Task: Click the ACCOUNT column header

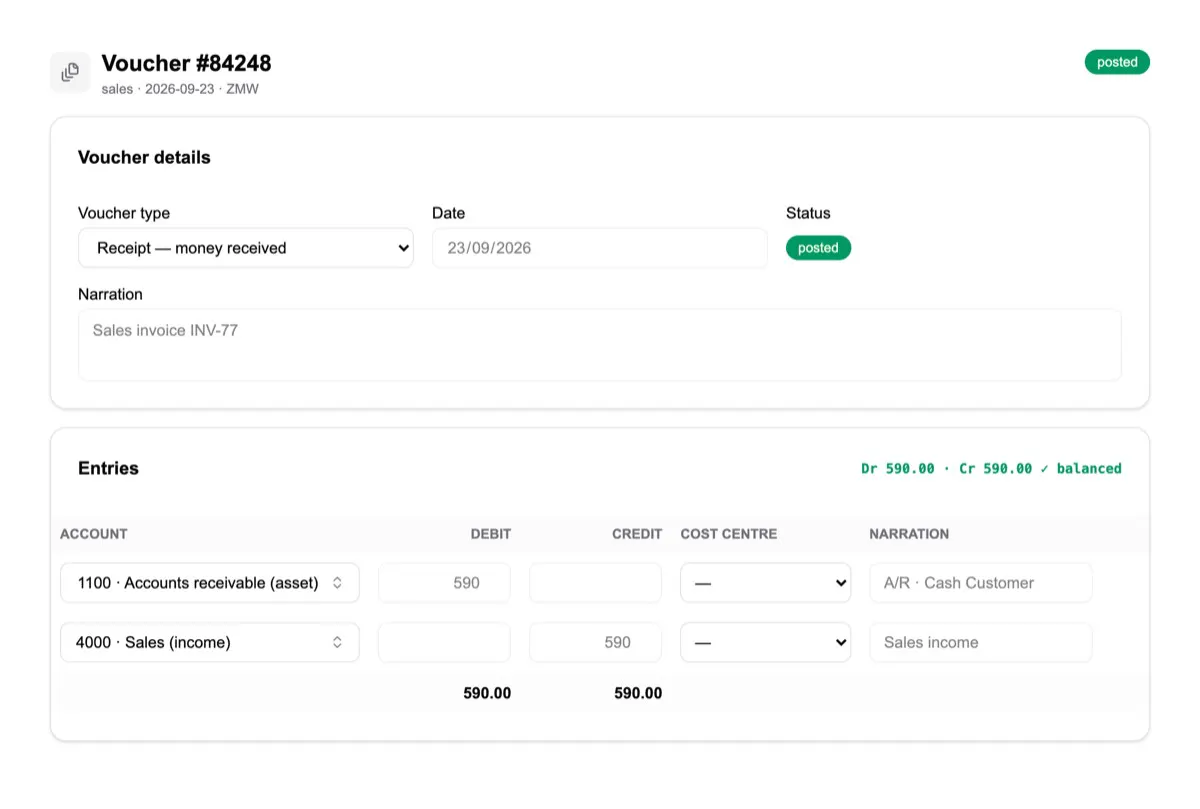Action: tap(94, 534)
